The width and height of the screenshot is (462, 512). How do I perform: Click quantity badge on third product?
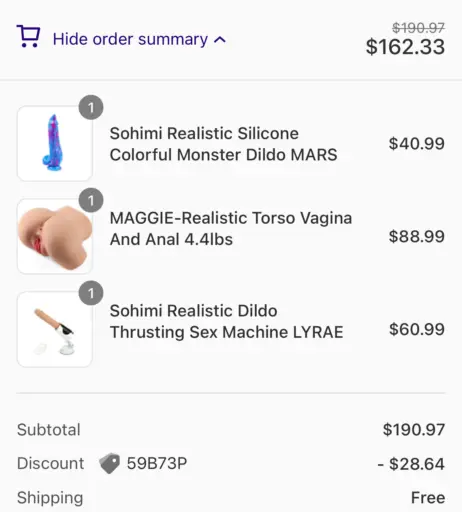91,293
